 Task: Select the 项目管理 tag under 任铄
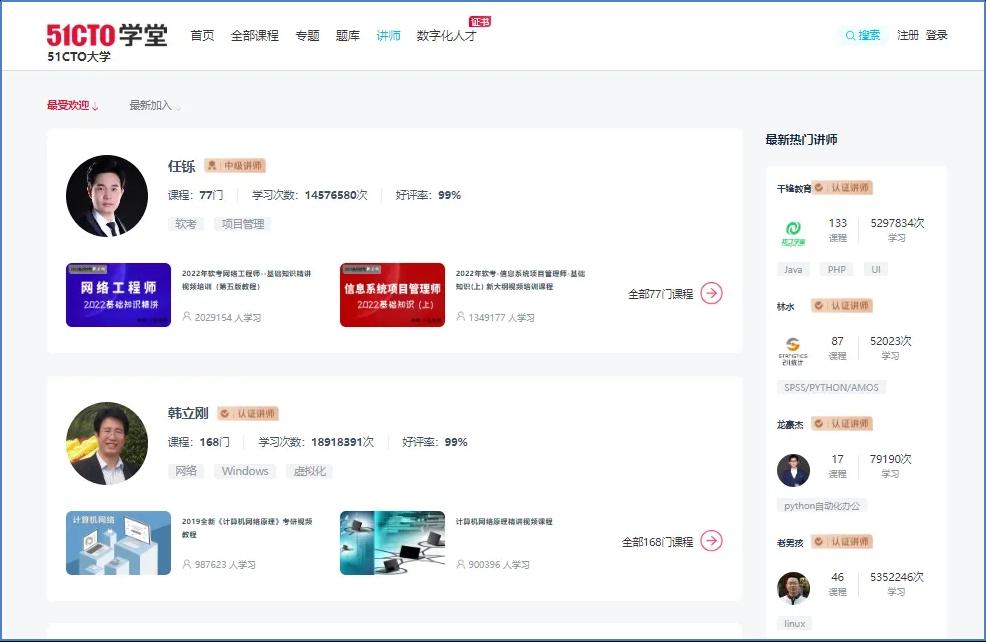pyautogui.click(x=242, y=224)
